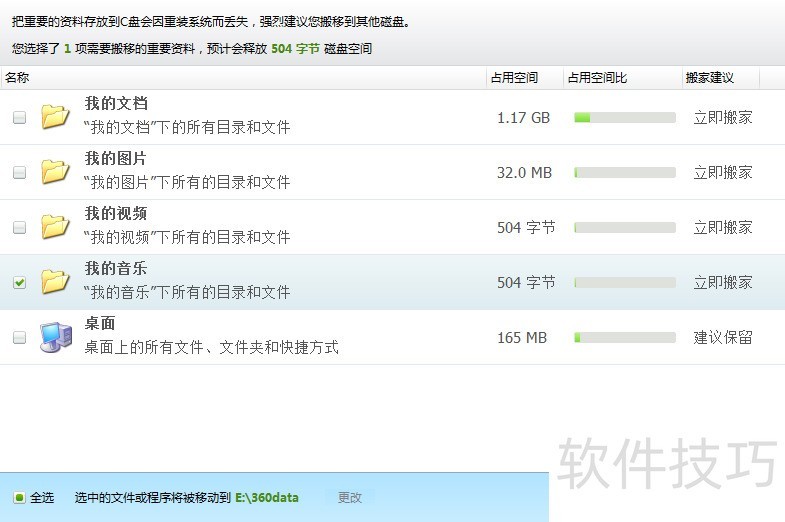The width and height of the screenshot is (785, 522).
Task: Click the 我的文档 folder icon
Action: [x=55, y=116]
